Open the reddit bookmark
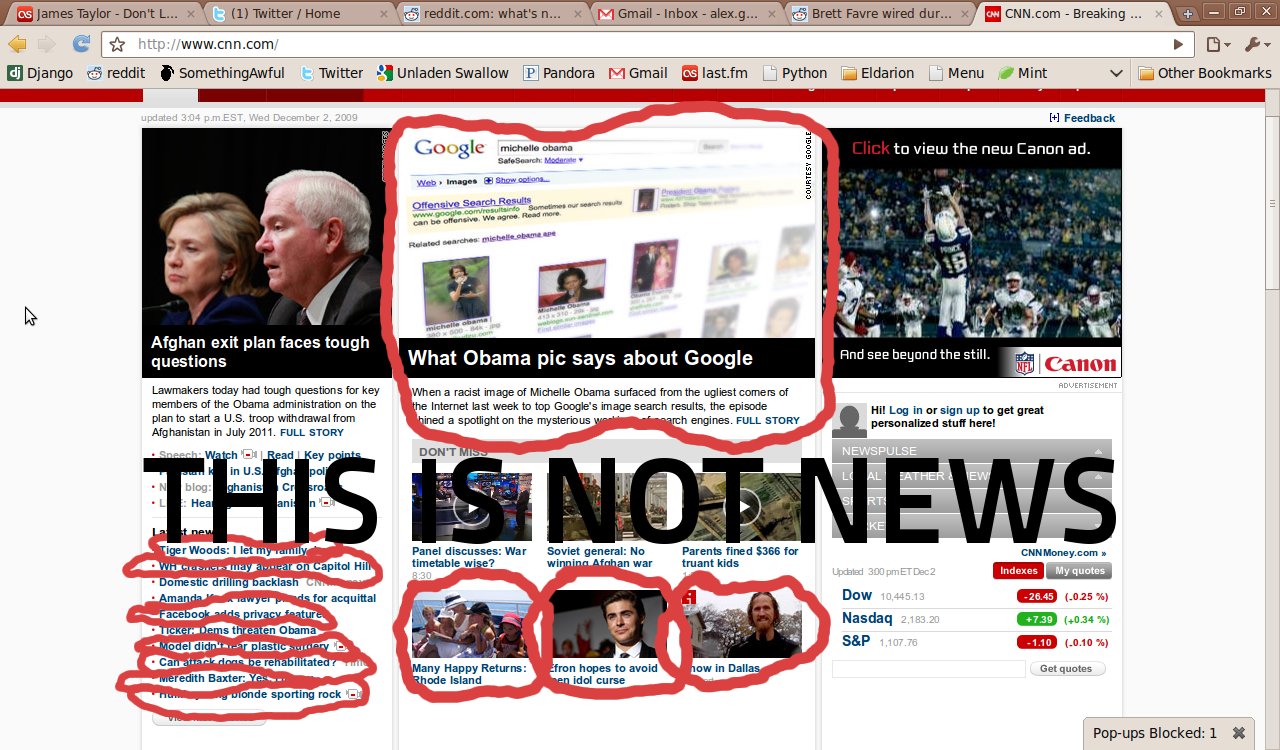This screenshot has width=1280, height=750. coord(116,73)
